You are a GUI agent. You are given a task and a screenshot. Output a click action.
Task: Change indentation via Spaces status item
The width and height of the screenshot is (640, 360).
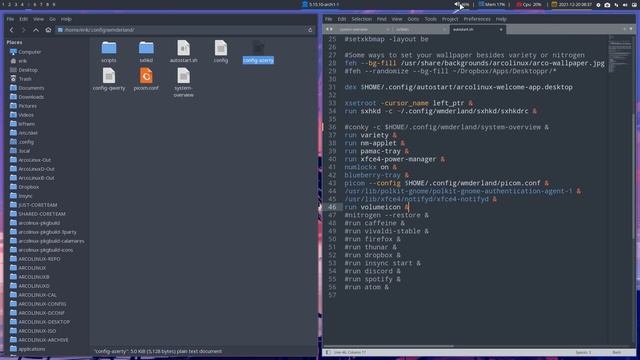pyautogui.click(x=583, y=352)
